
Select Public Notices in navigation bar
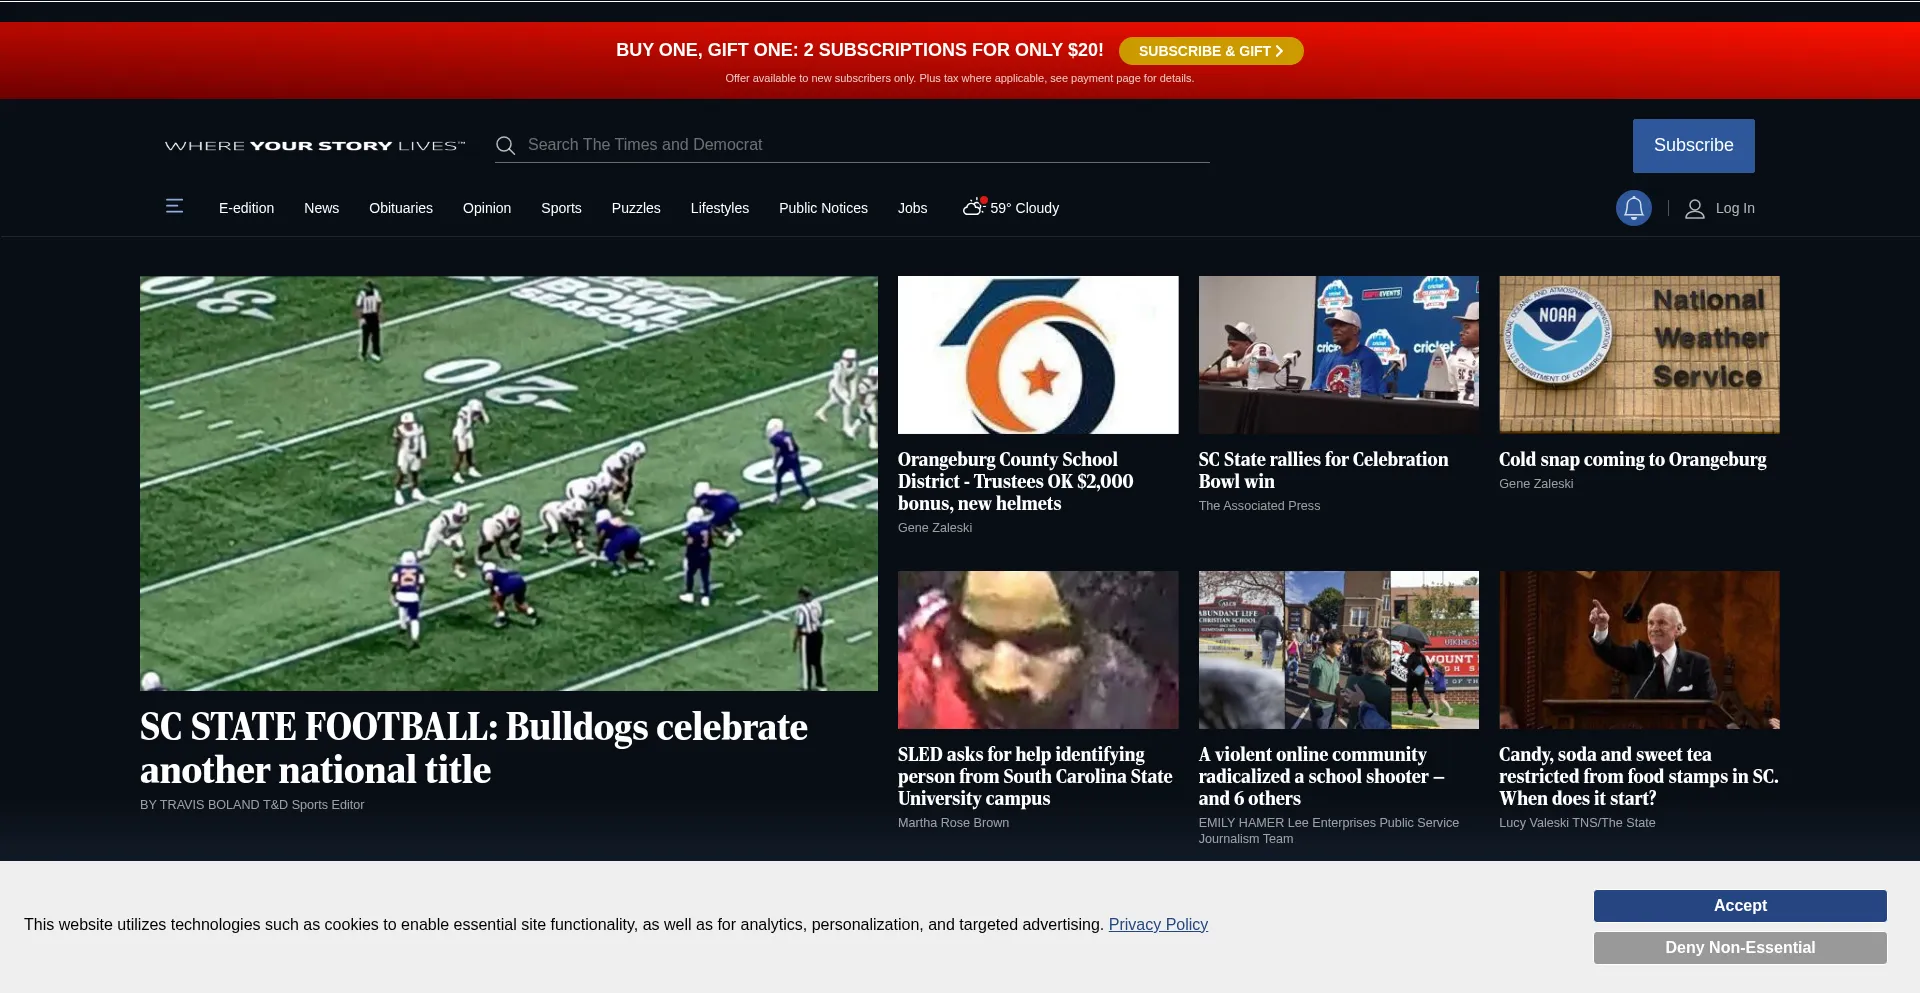[823, 208]
